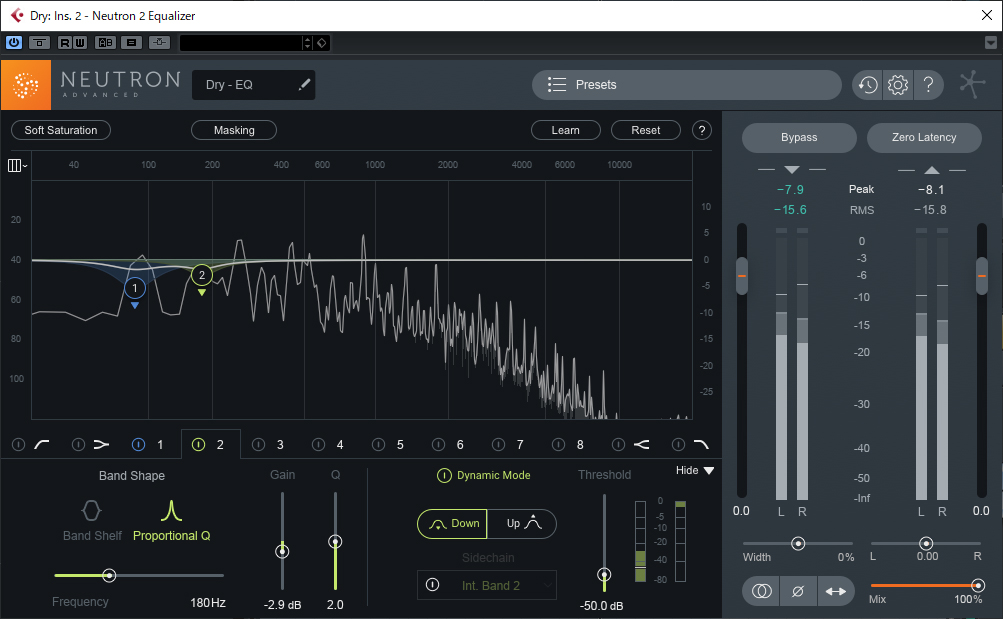Click the output gain fader
Viewport: 1003px width, 619px height.
981,276
